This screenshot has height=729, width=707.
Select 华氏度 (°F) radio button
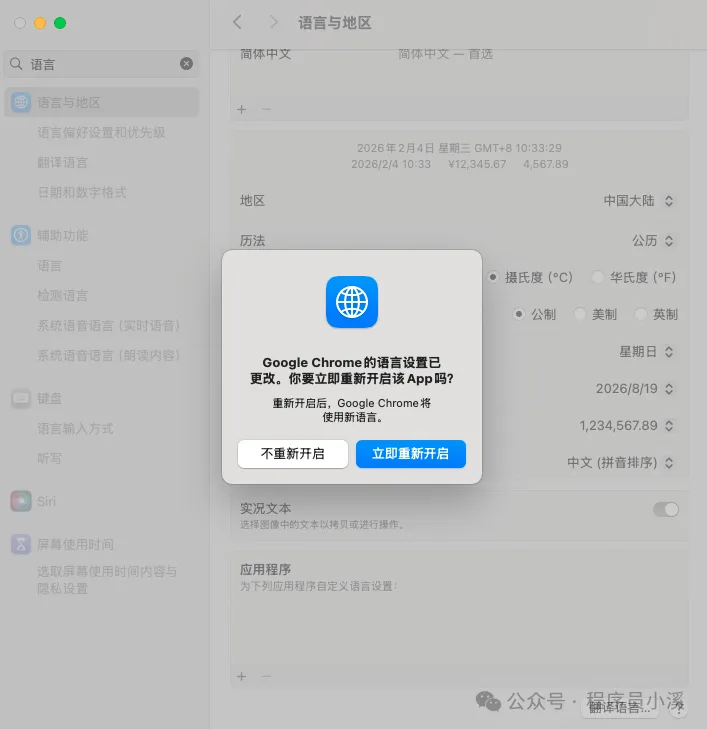[x=598, y=278]
